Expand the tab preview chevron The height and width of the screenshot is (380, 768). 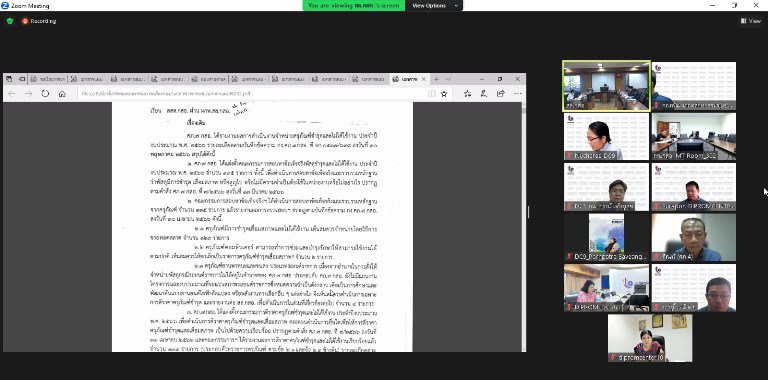pyautogui.click(x=448, y=79)
